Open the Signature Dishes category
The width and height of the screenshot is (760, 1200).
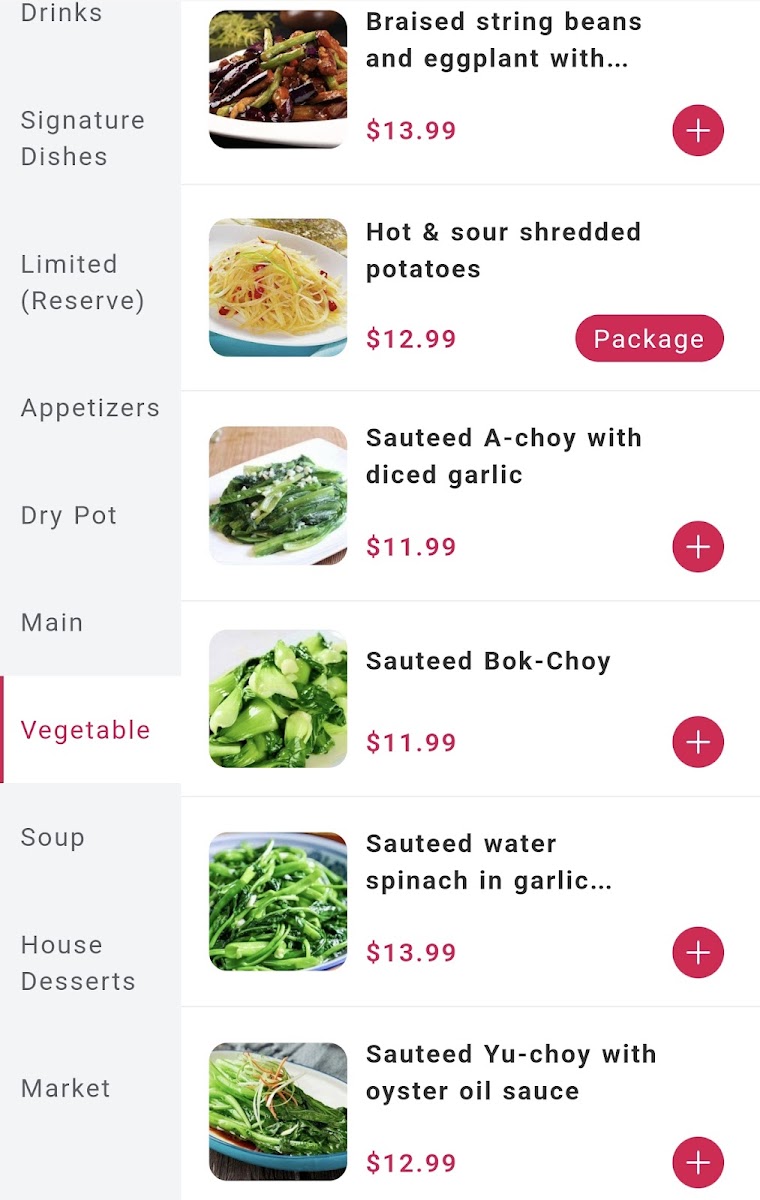coord(83,138)
